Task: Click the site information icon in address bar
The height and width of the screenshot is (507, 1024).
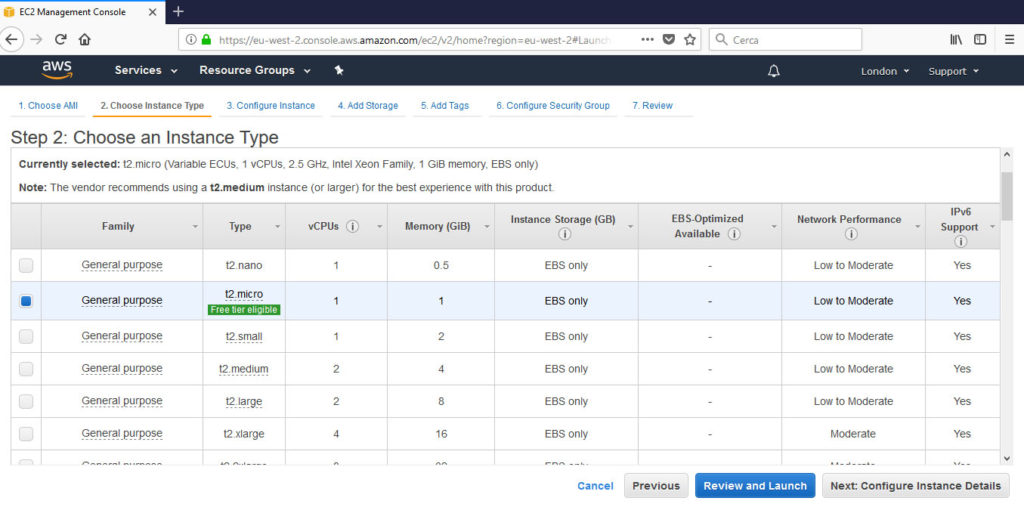Action: (191, 40)
